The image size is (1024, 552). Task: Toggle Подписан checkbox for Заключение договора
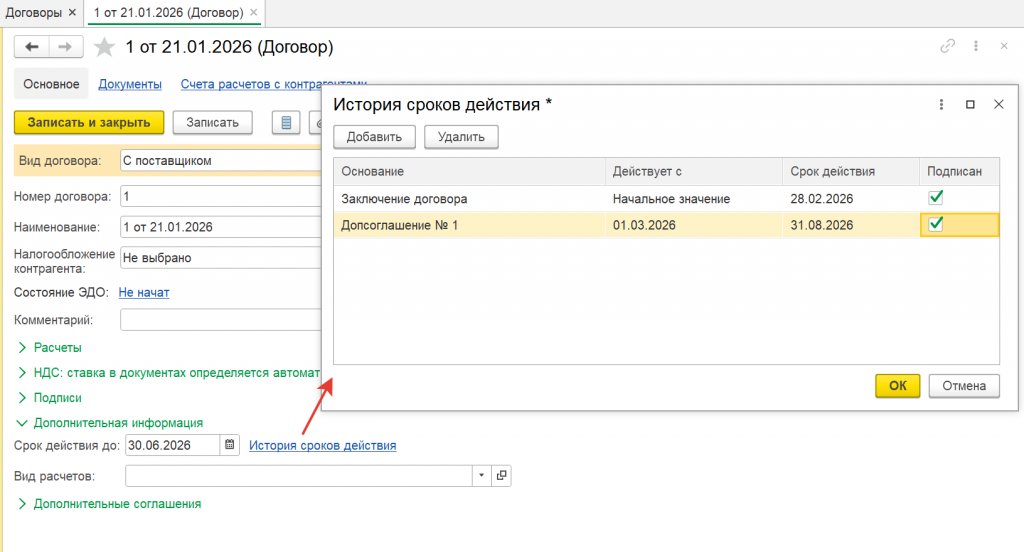pos(936,198)
